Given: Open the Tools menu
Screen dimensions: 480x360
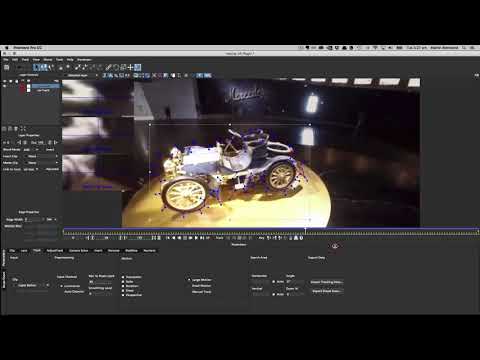Looking at the screenshot, I should point(59,60).
